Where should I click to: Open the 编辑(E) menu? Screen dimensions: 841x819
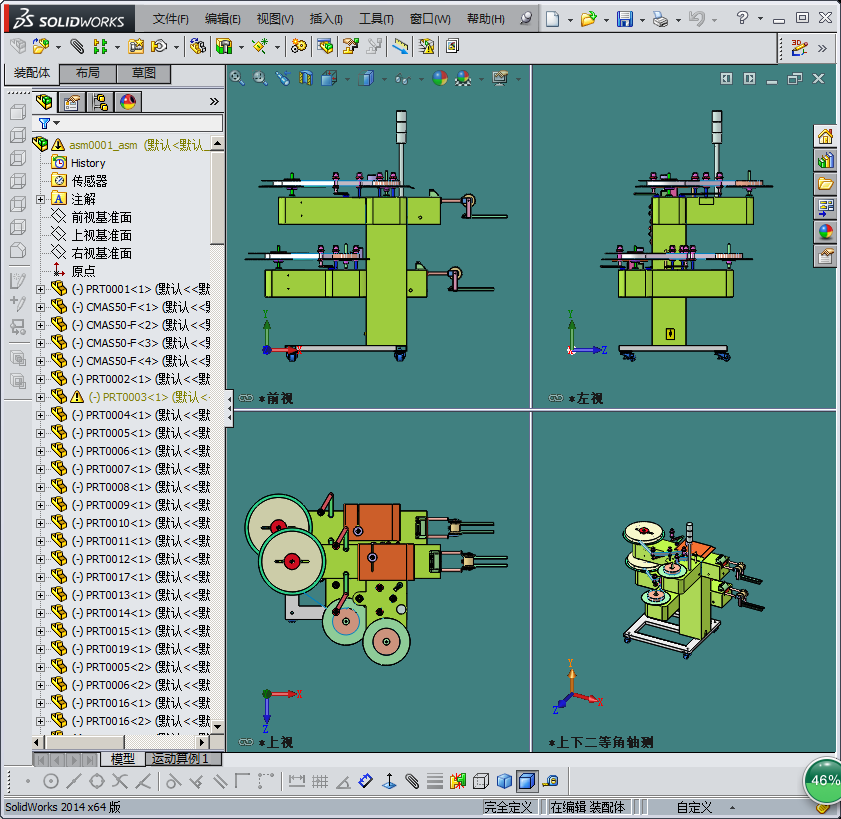[x=223, y=19]
